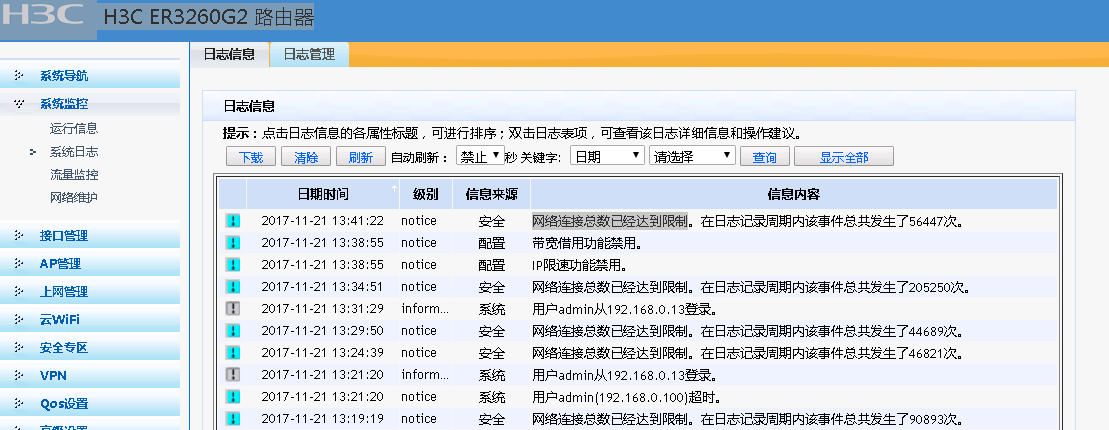Click the arrow icon beside 安全专区

point(19,347)
